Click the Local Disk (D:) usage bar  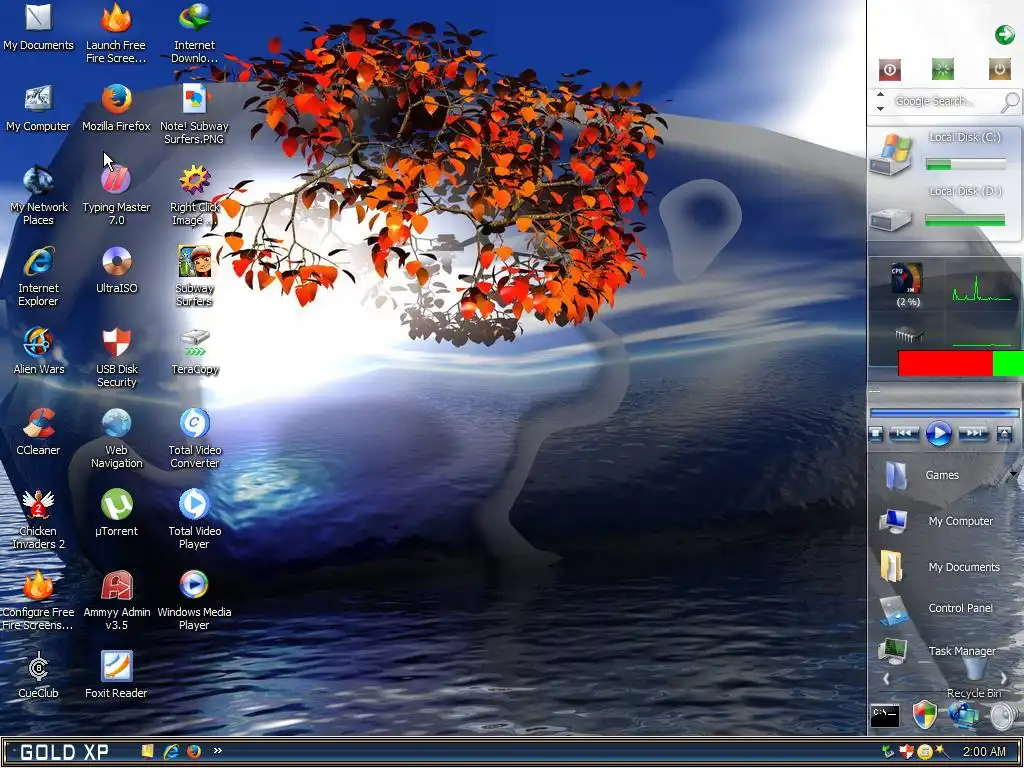click(x=965, y=220)
